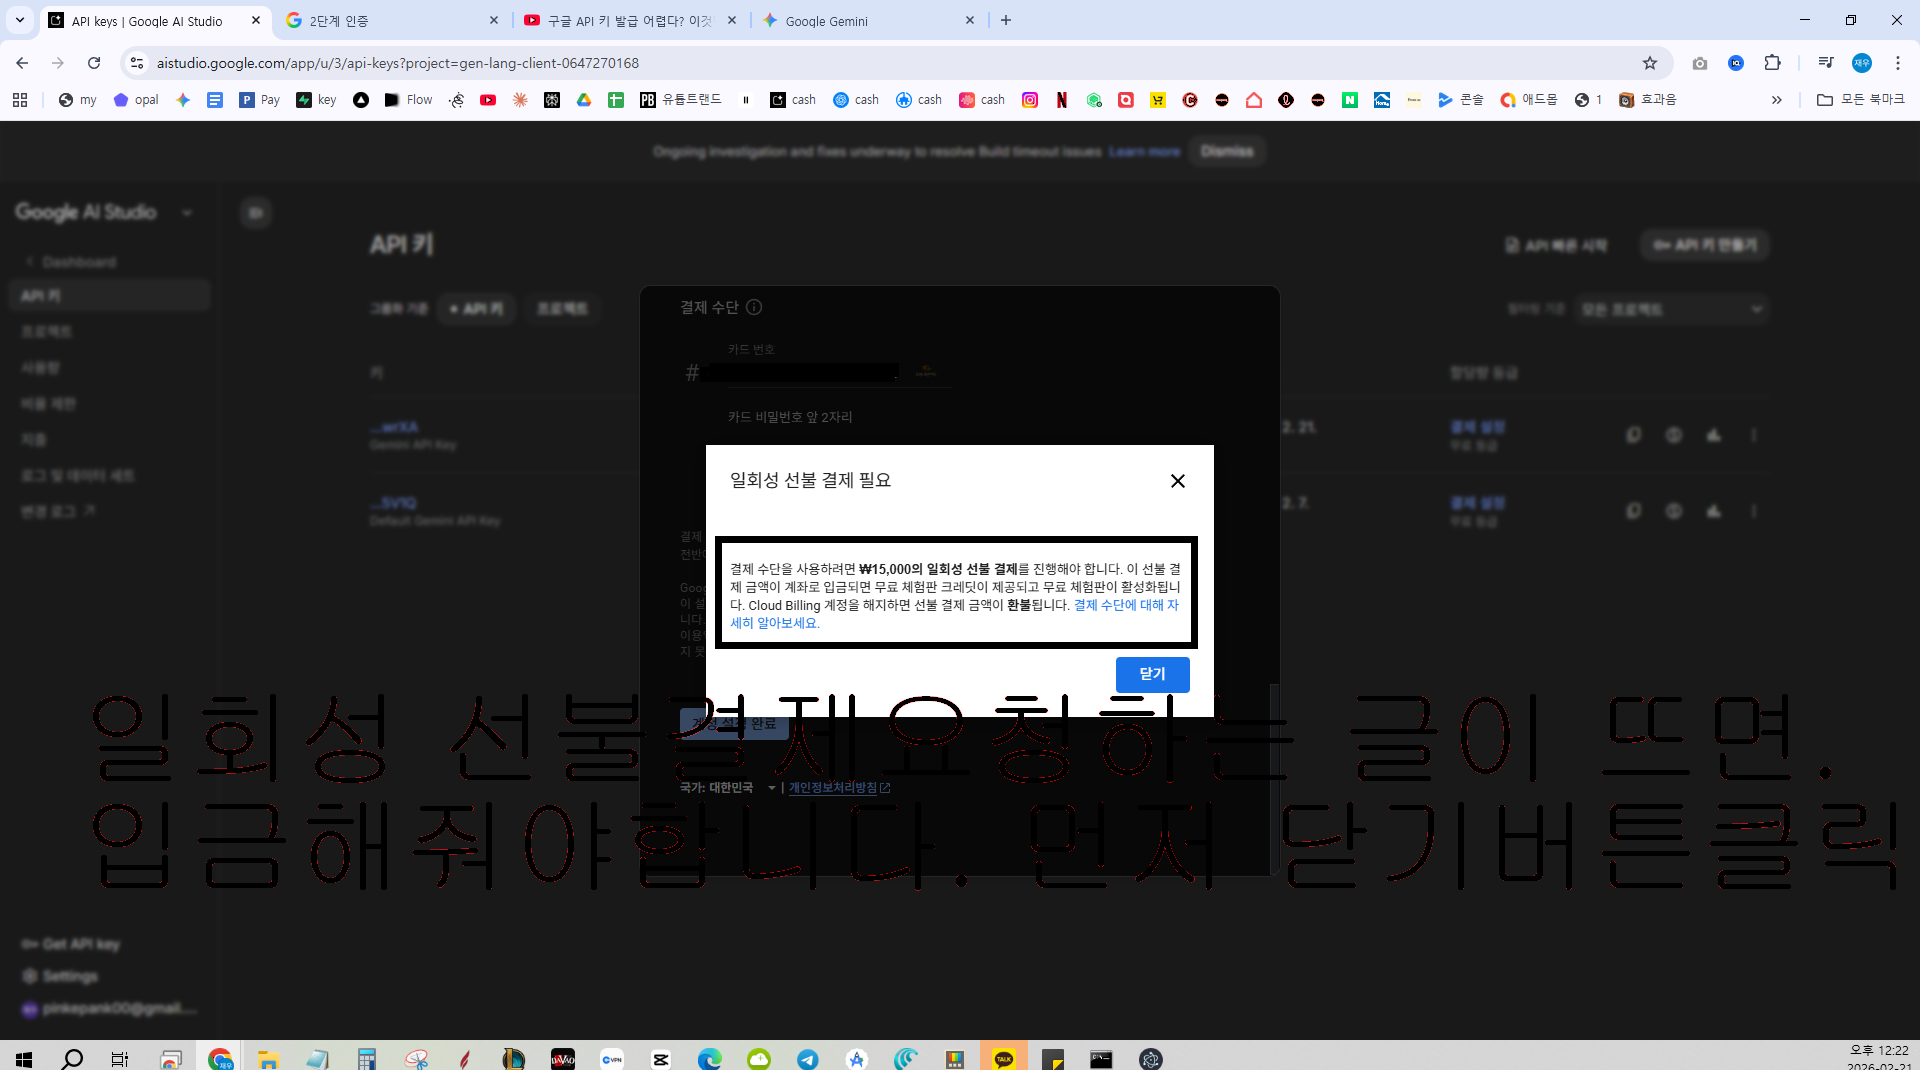The image size is (1920, 1070).
Task: Open KakaoTalk from the taskbar
Action: click(x=1004, y=1058)
